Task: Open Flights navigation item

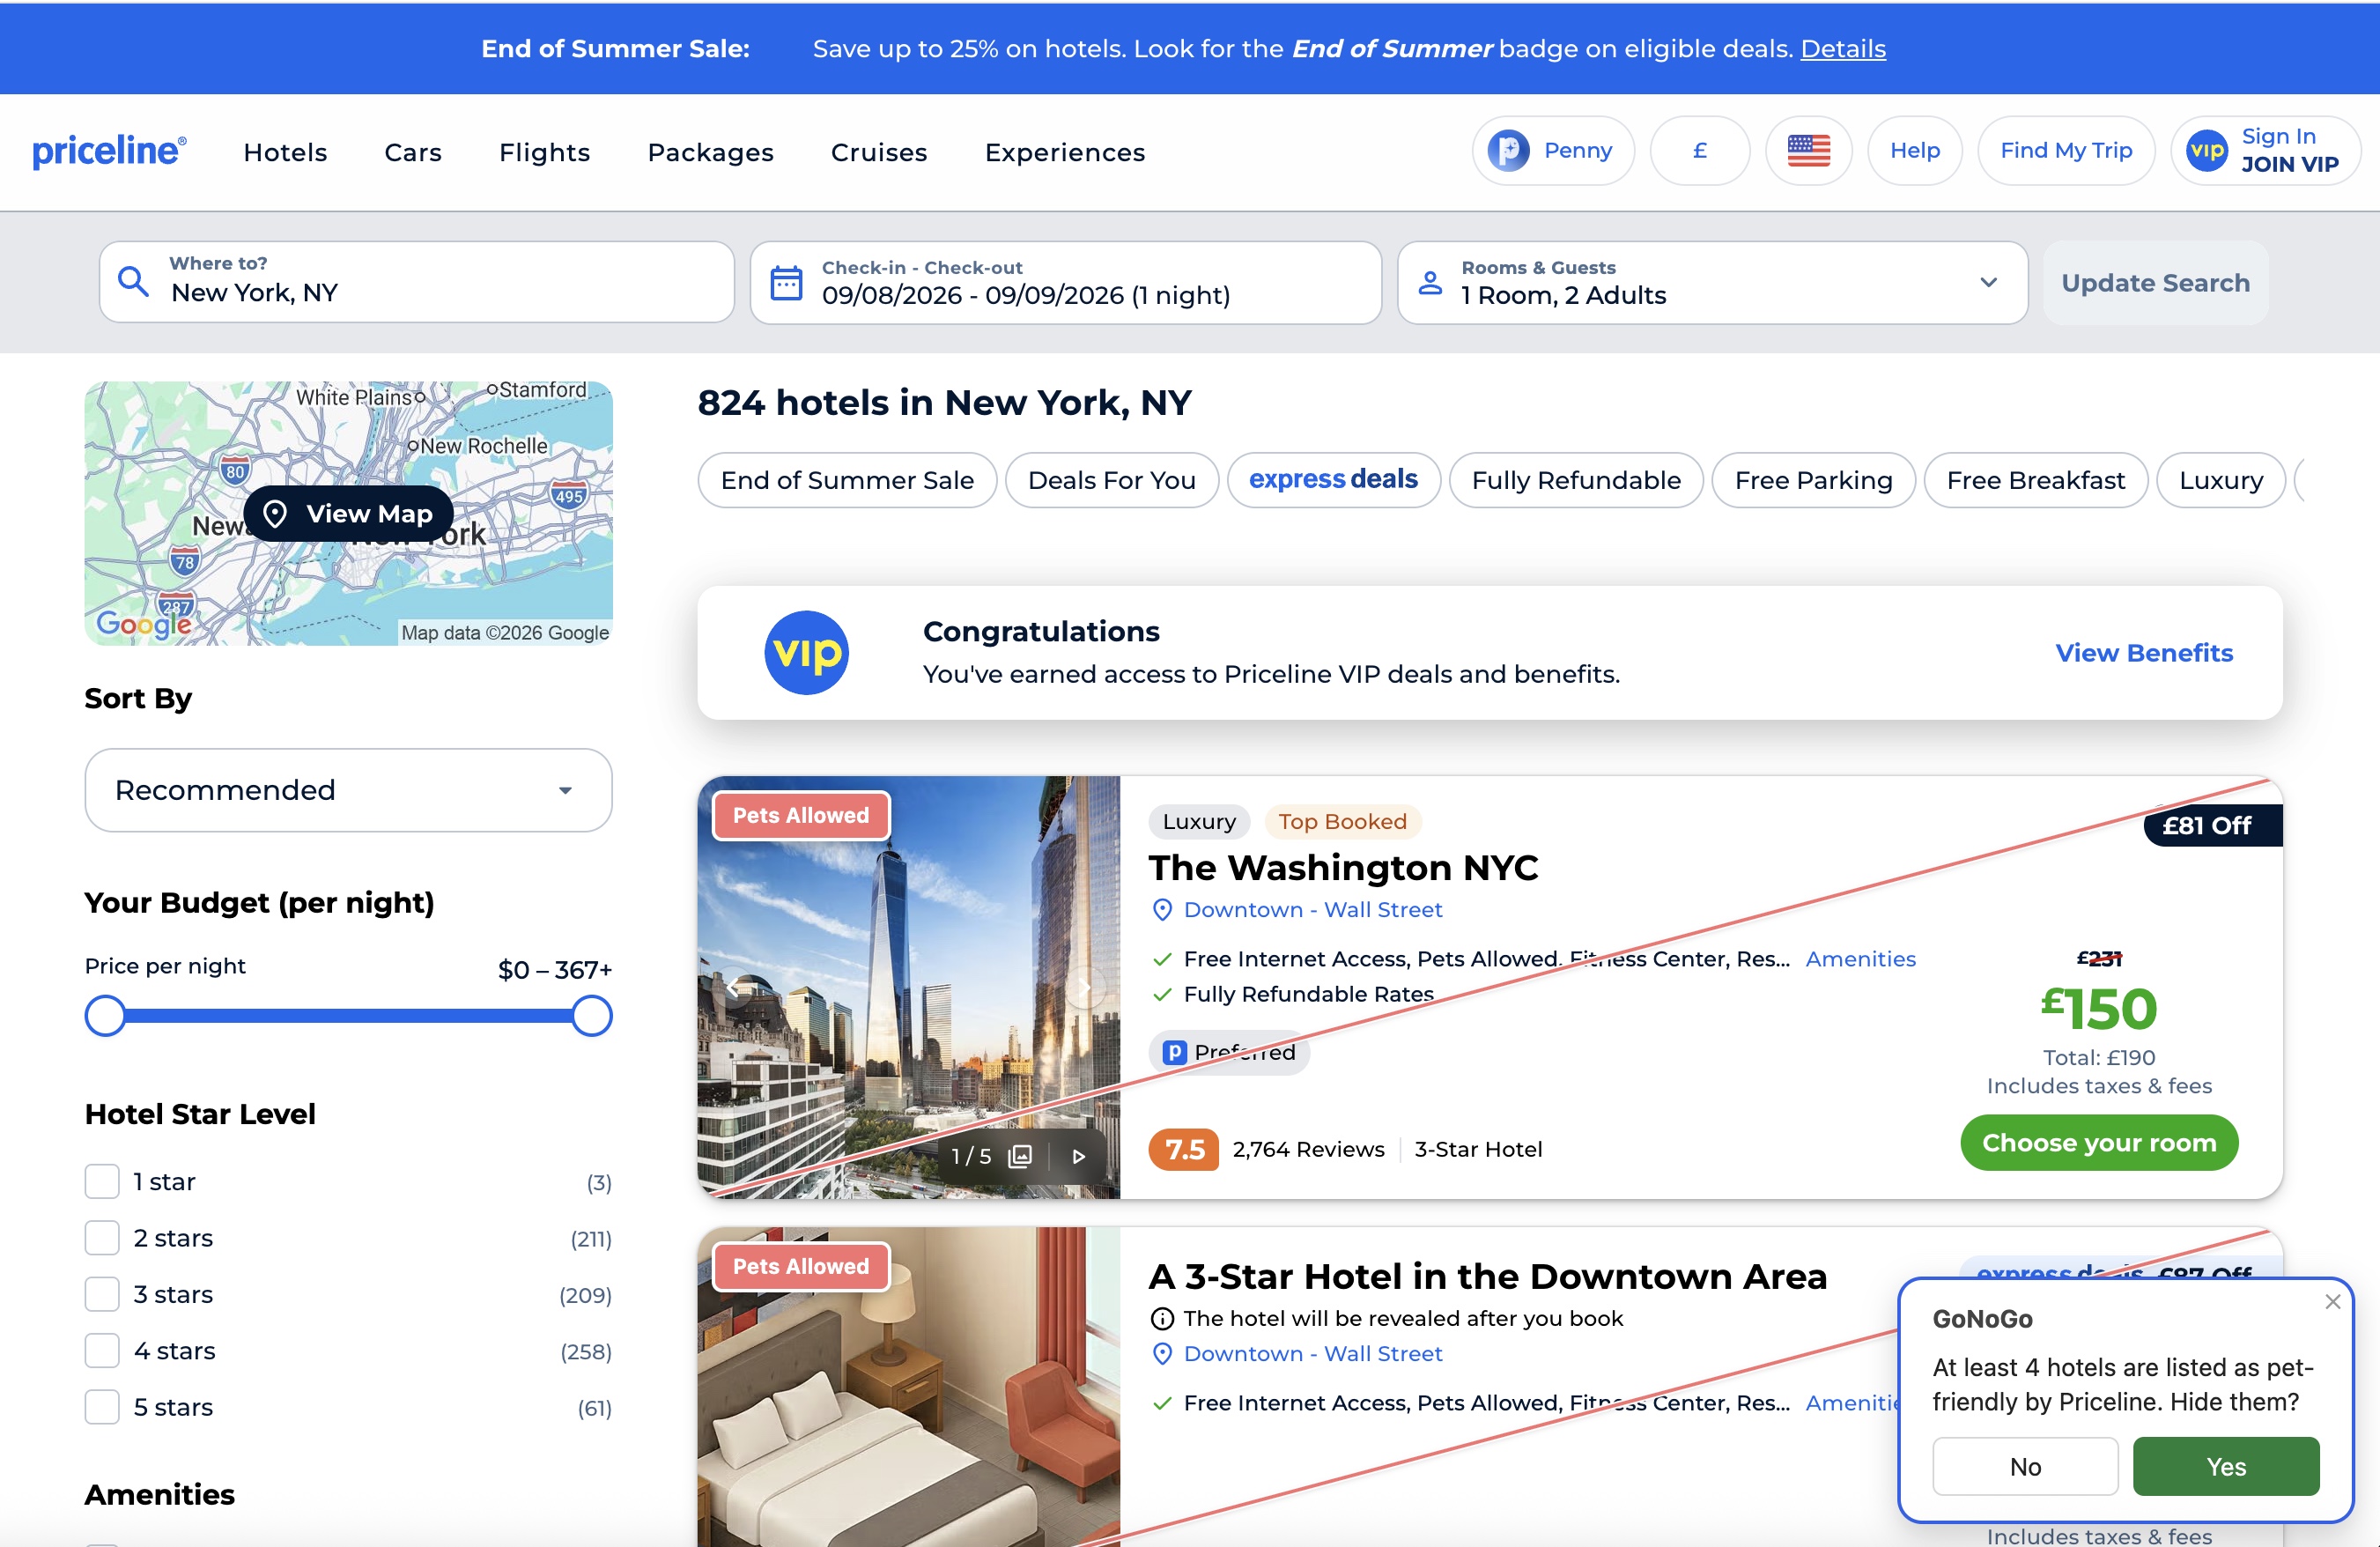Action: coord(544,152)
